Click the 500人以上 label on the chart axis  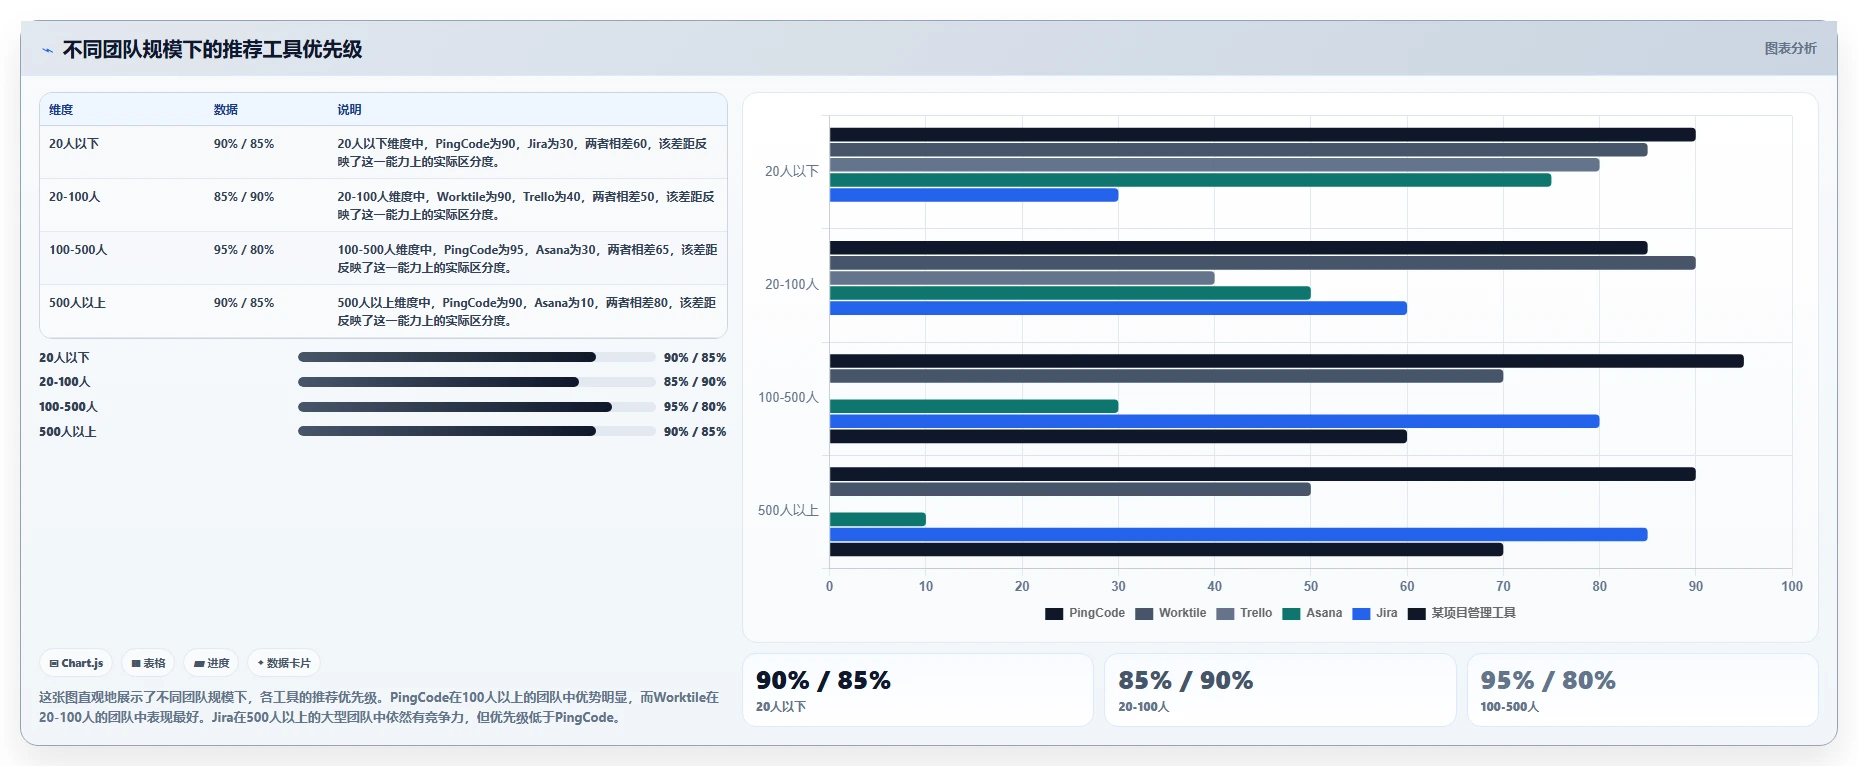[x=789, y=511]
